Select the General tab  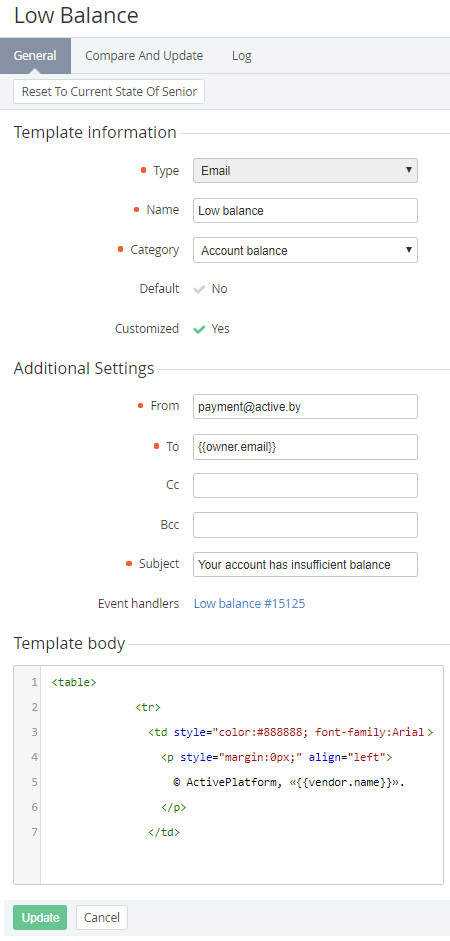click(x=35, y=56)
